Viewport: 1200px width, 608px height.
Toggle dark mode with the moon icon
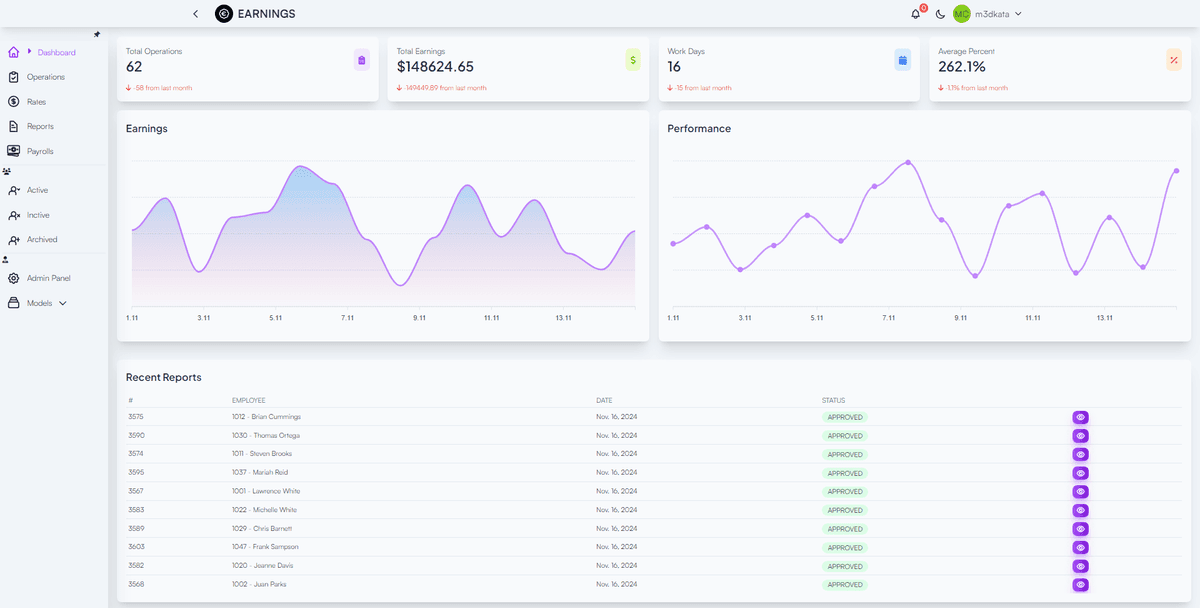click(939, 14)
